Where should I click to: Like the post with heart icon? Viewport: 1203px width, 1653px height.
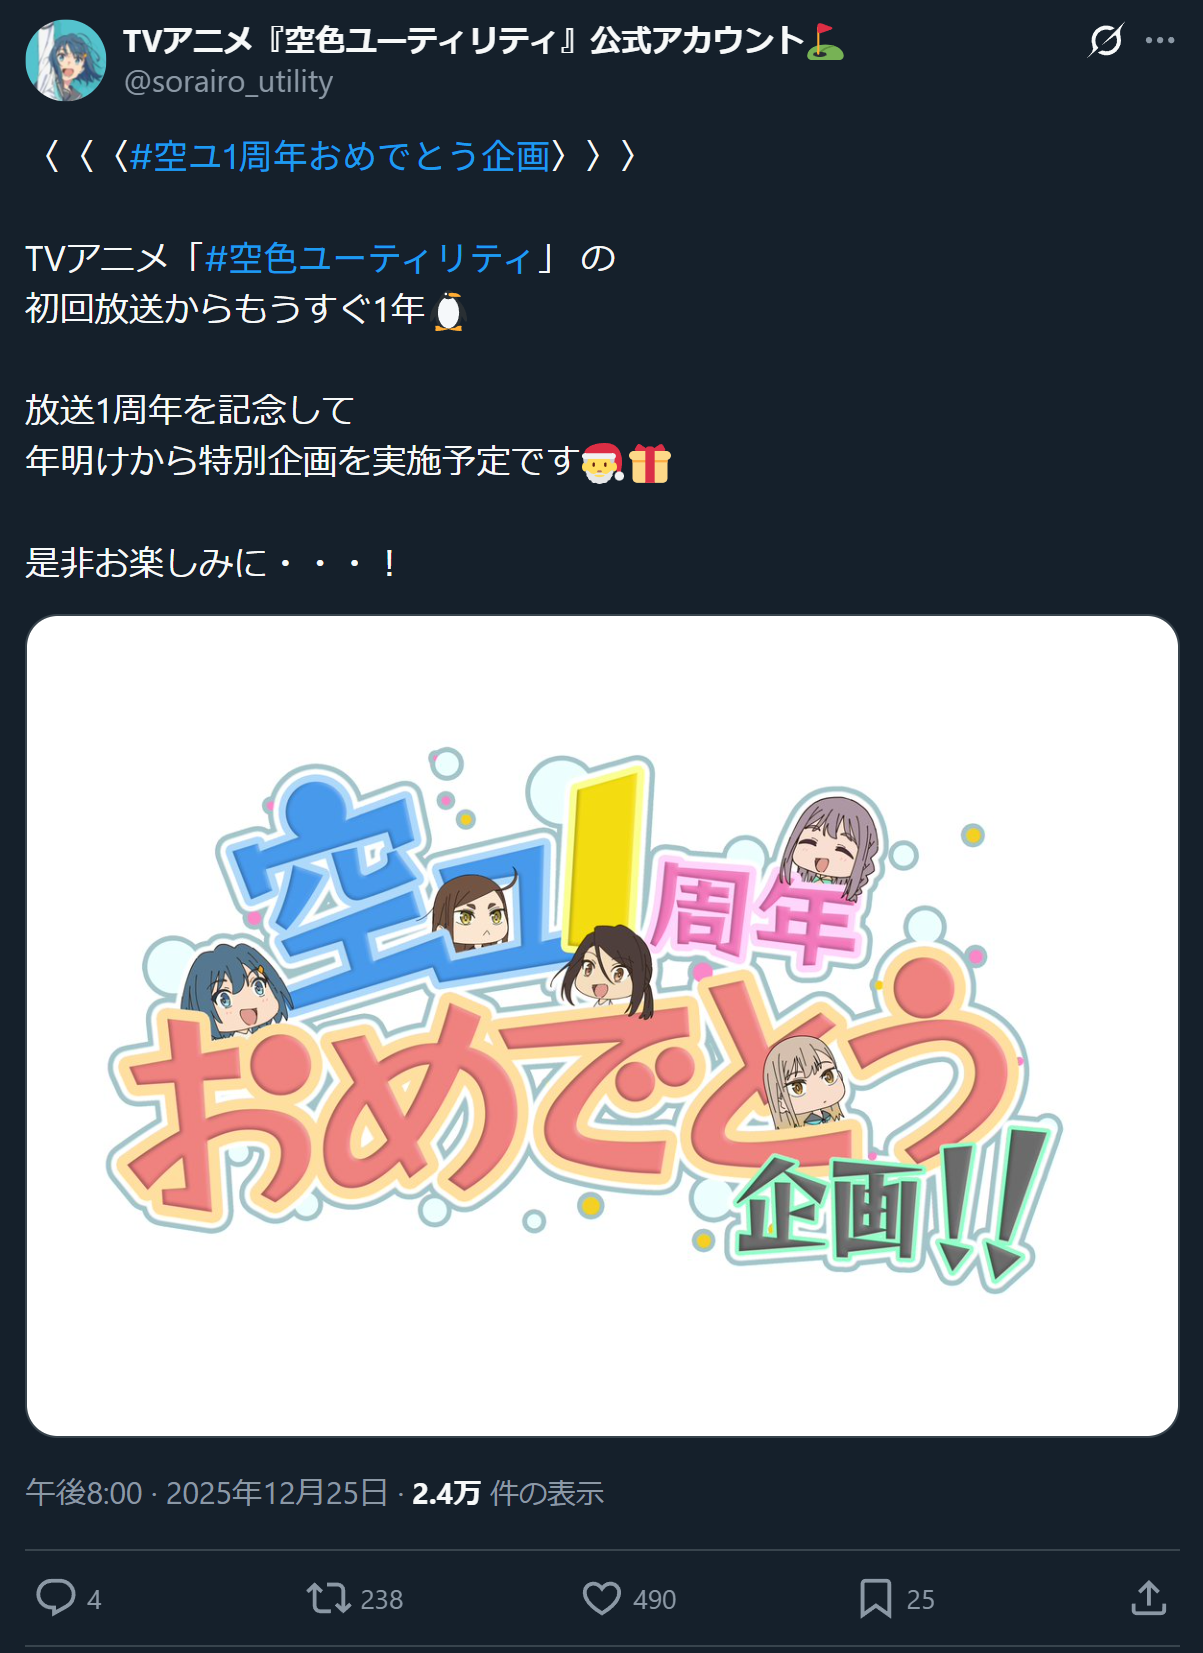coord(602,1598)
